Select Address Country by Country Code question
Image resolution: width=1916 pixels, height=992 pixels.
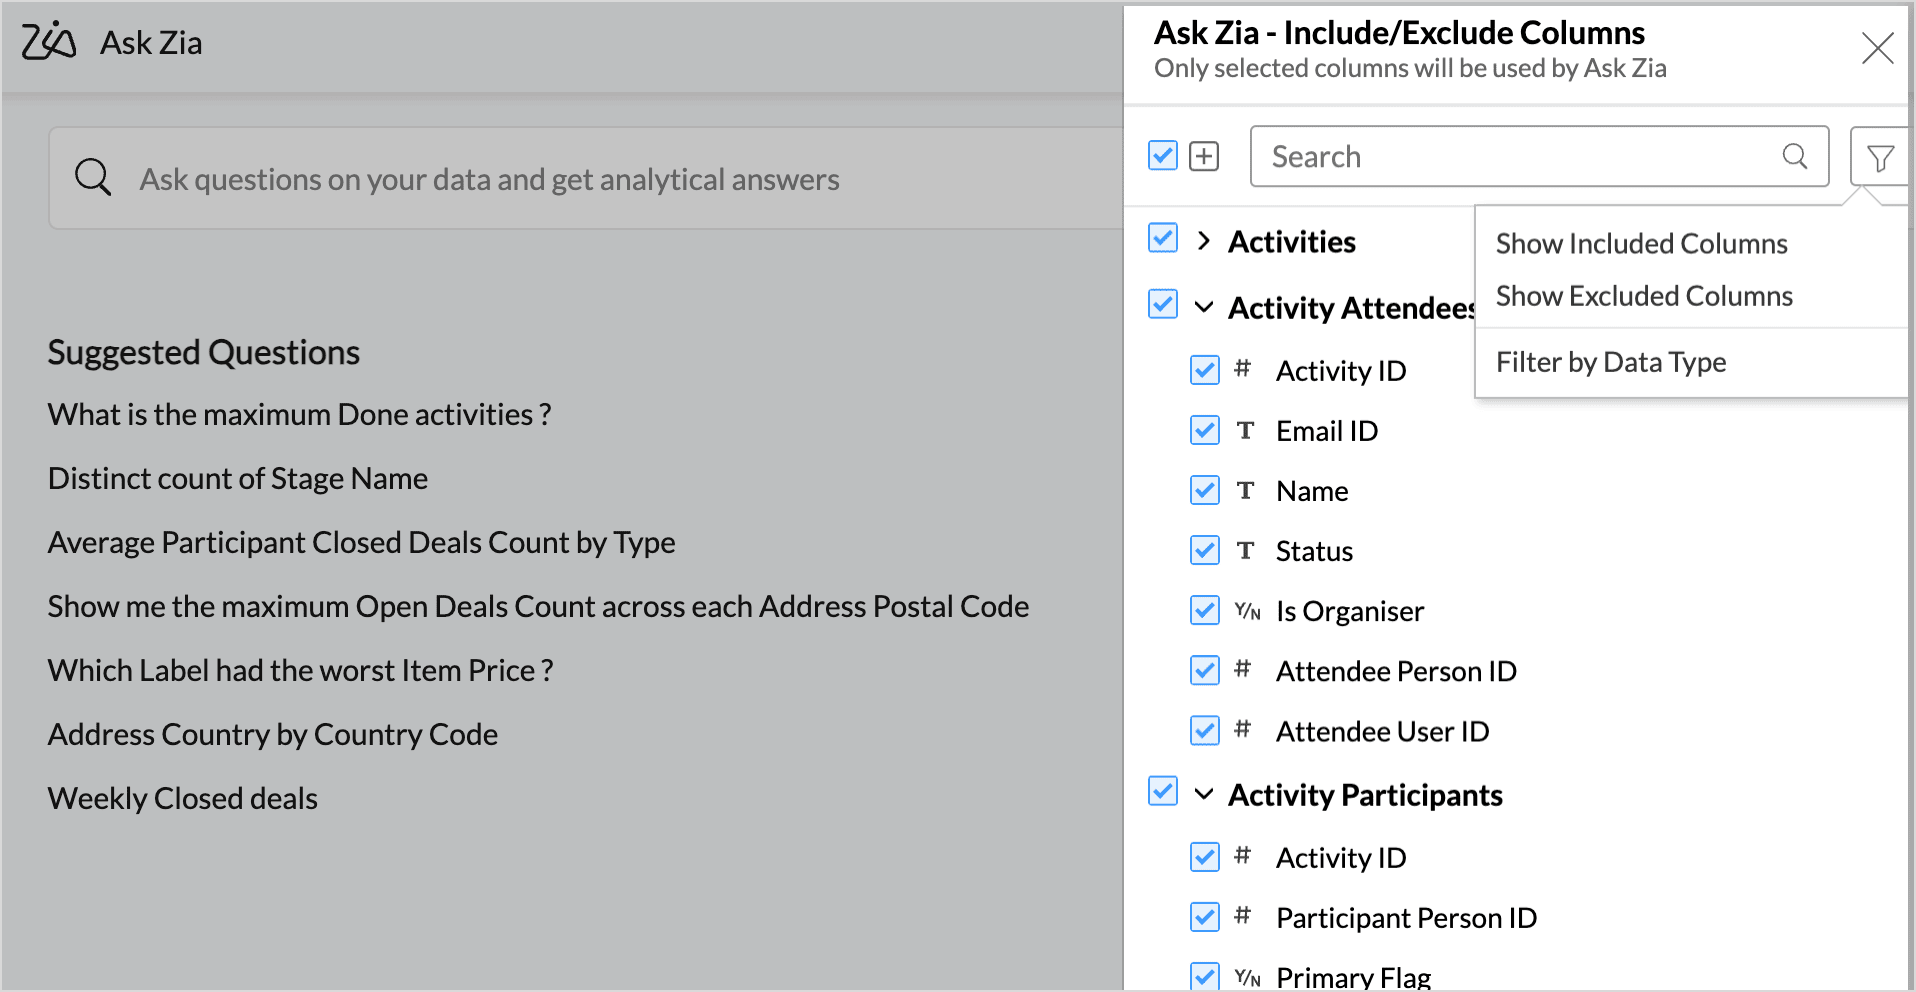[273, 734]
